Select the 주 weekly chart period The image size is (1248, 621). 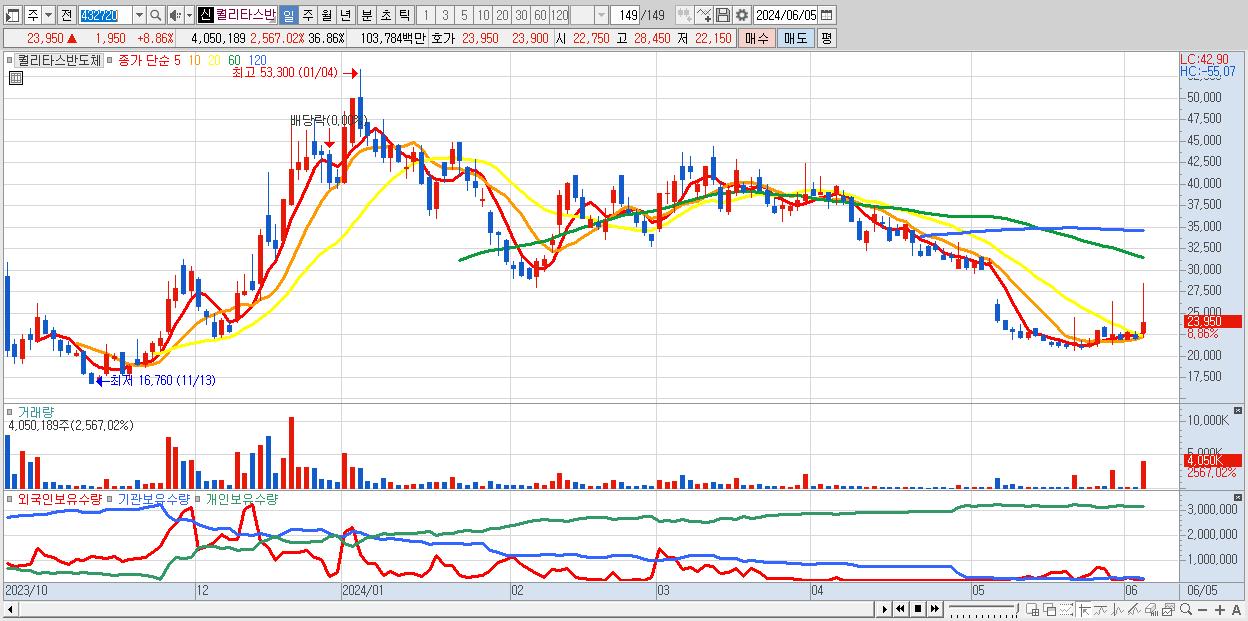click(307, 15)
